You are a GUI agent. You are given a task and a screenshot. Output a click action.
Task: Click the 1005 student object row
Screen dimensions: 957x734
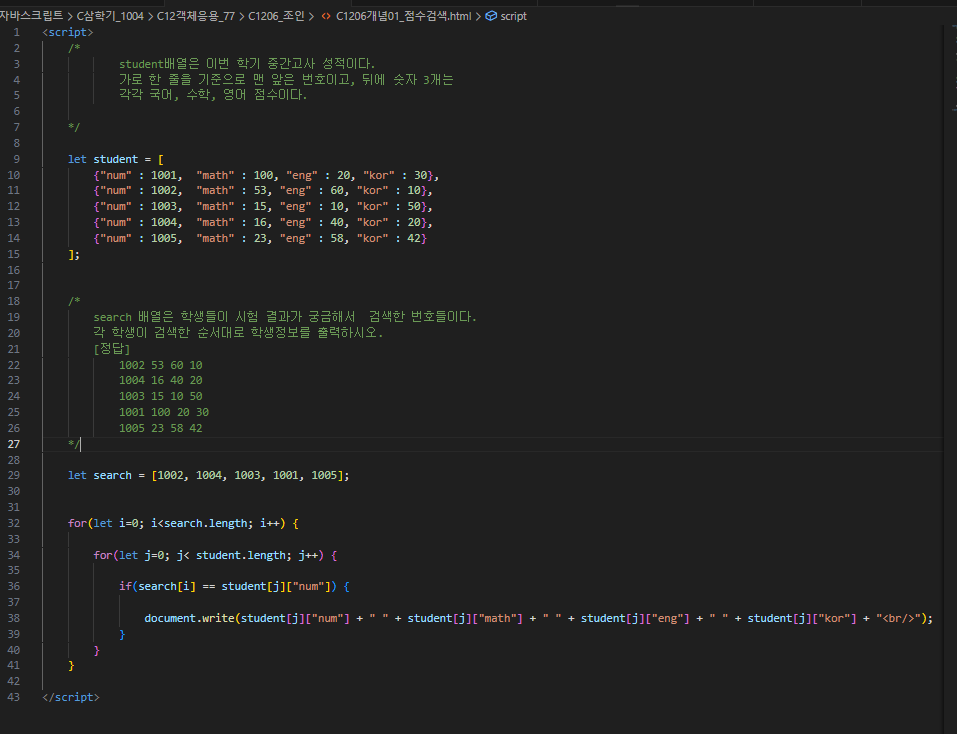(x=260, y=238)
